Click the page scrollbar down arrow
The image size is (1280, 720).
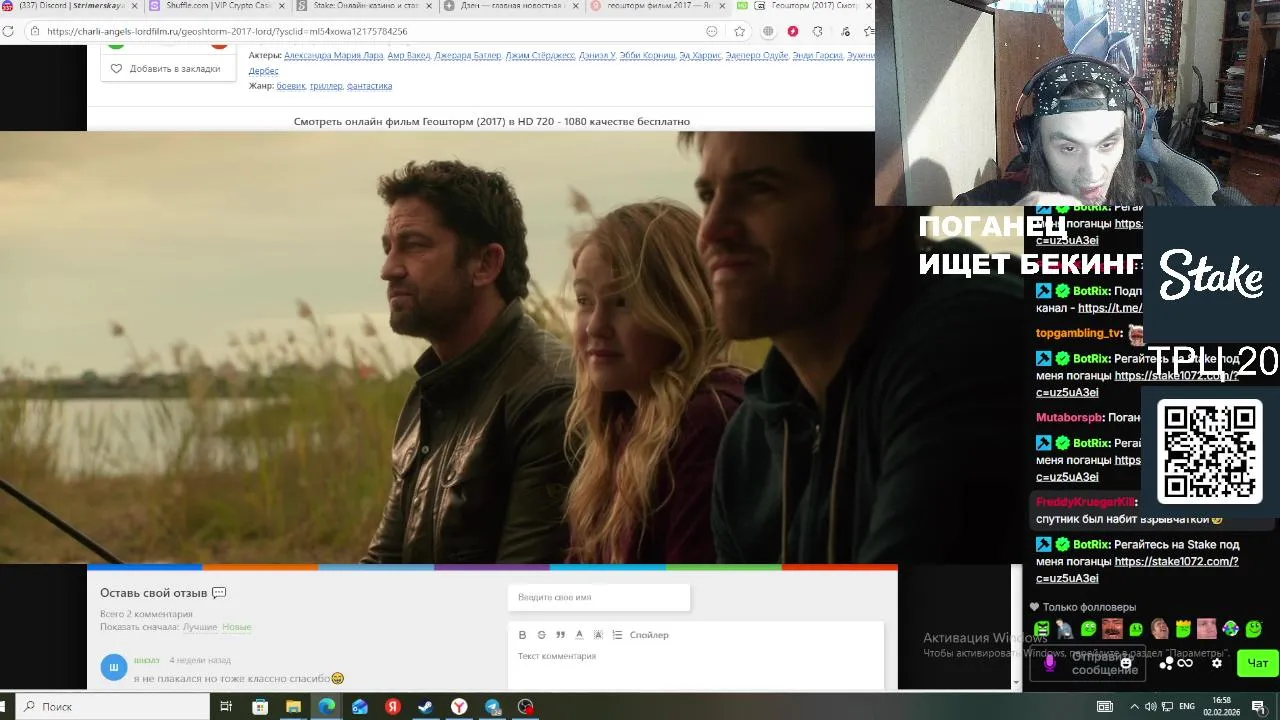1016,683
